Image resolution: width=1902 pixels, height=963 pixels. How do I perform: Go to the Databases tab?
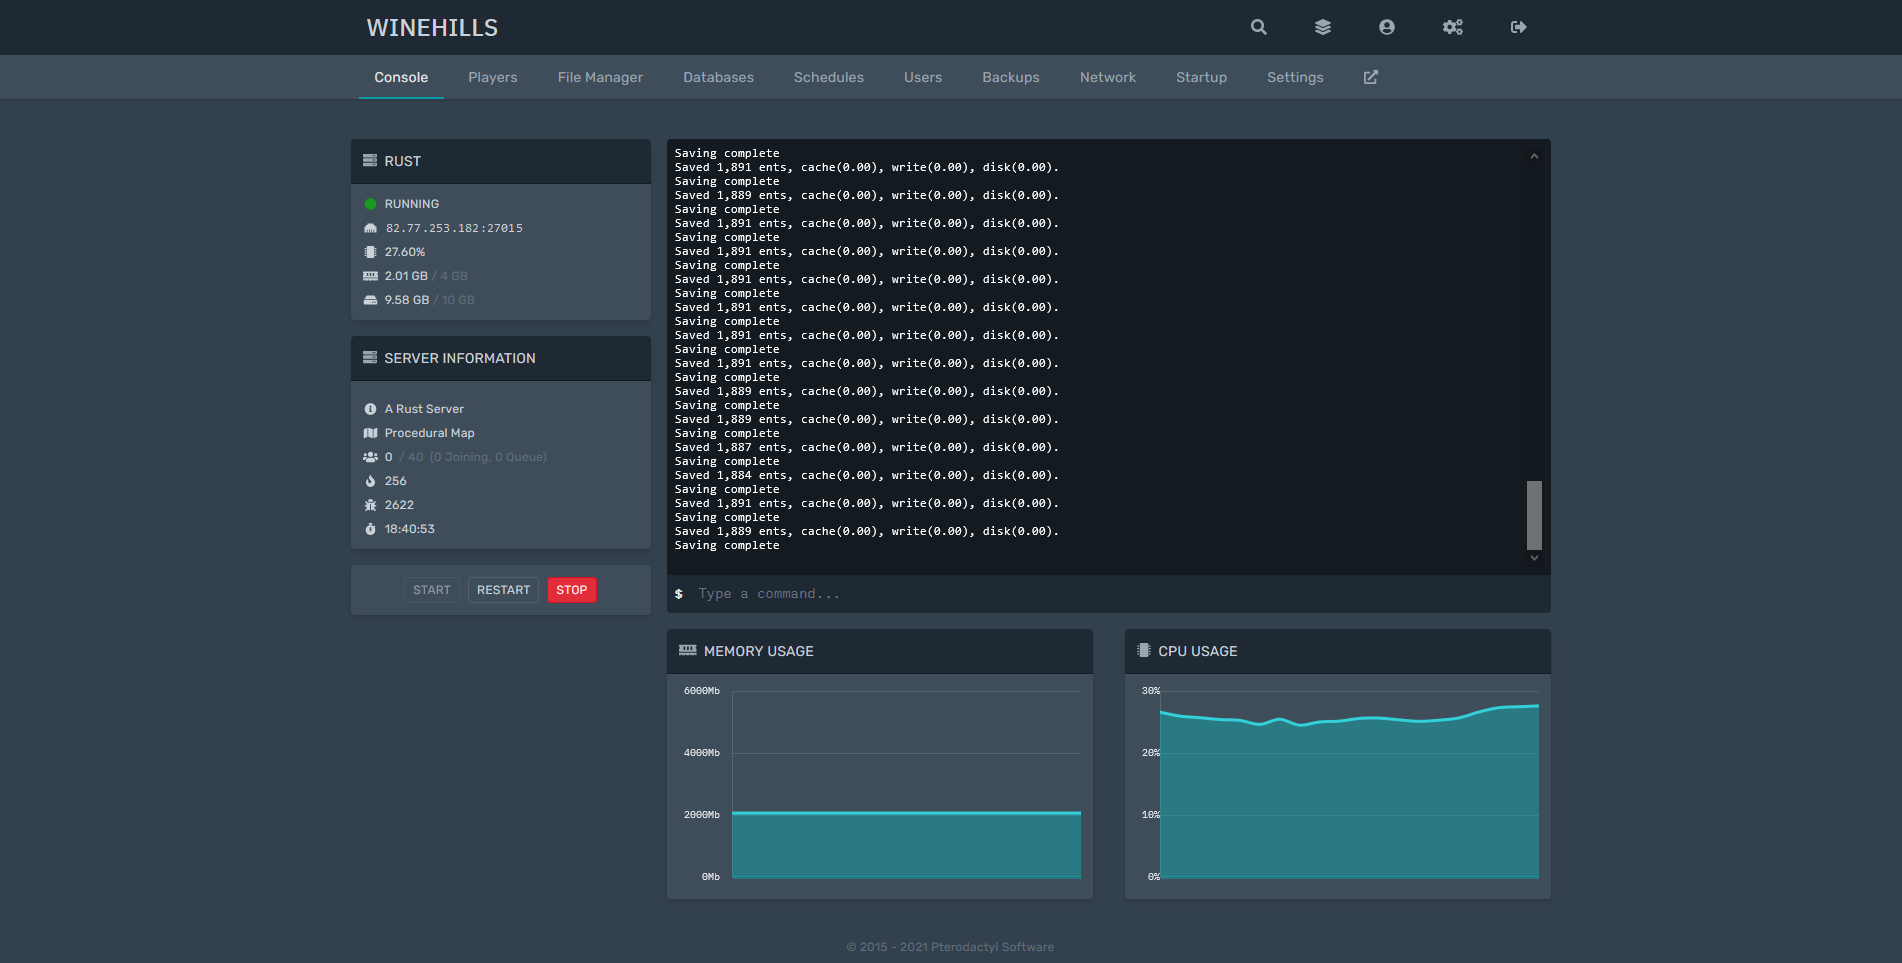pos(718,77)
